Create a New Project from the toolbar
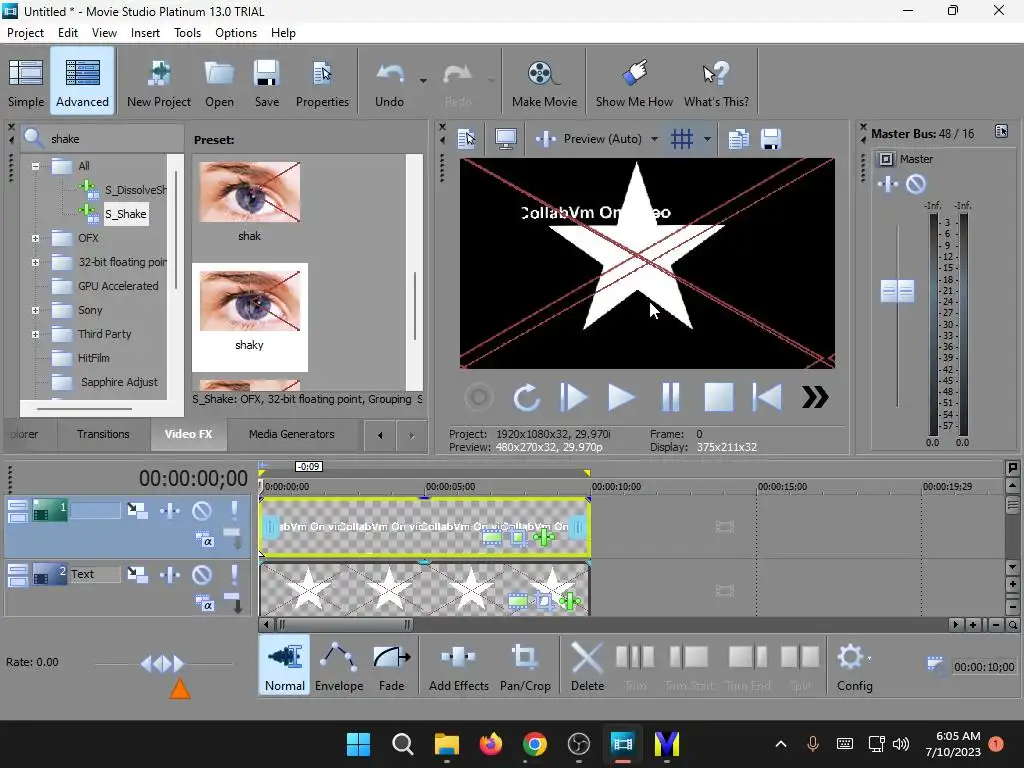 (x=159, y=82)
